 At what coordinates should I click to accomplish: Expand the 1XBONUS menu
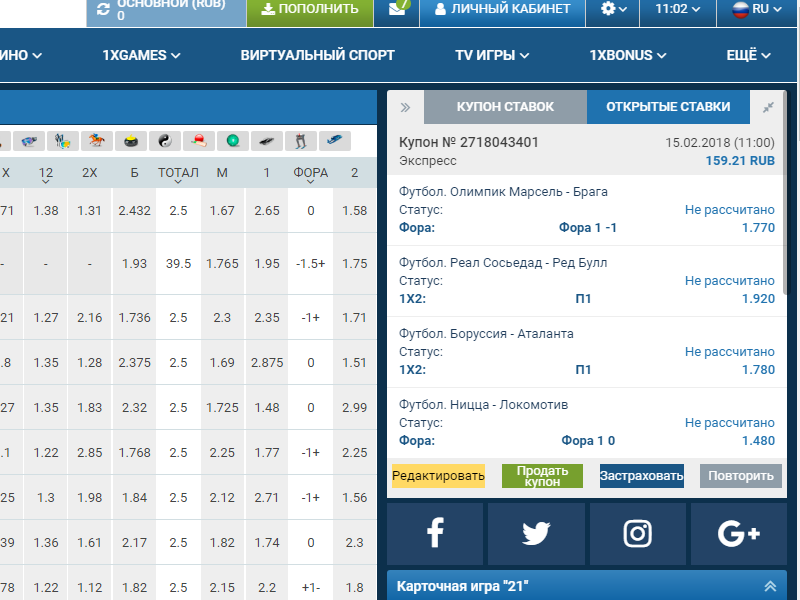coord(628,55)
